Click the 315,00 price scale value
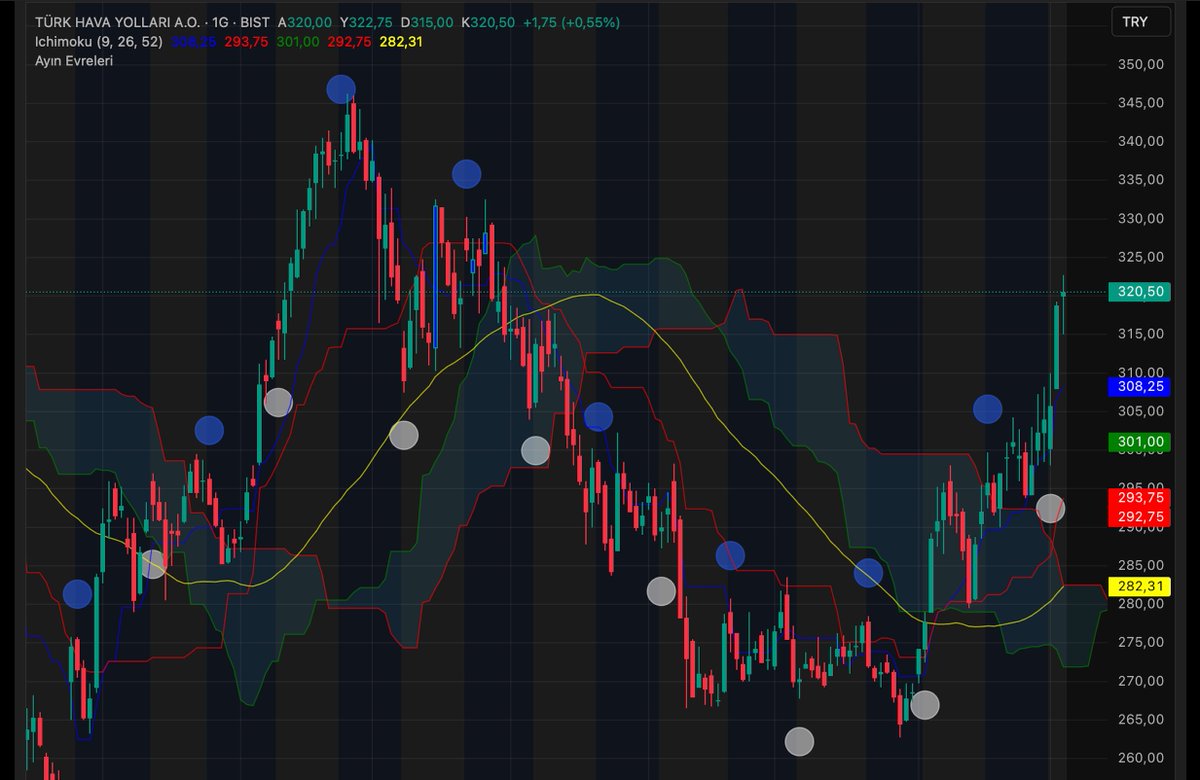This screenshot has width=1200, height=780. click(1142, 333)
